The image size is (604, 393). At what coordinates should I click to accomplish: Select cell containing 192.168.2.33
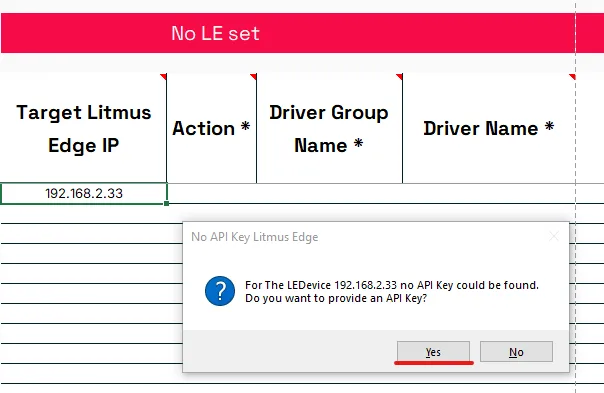coord(84,193)
